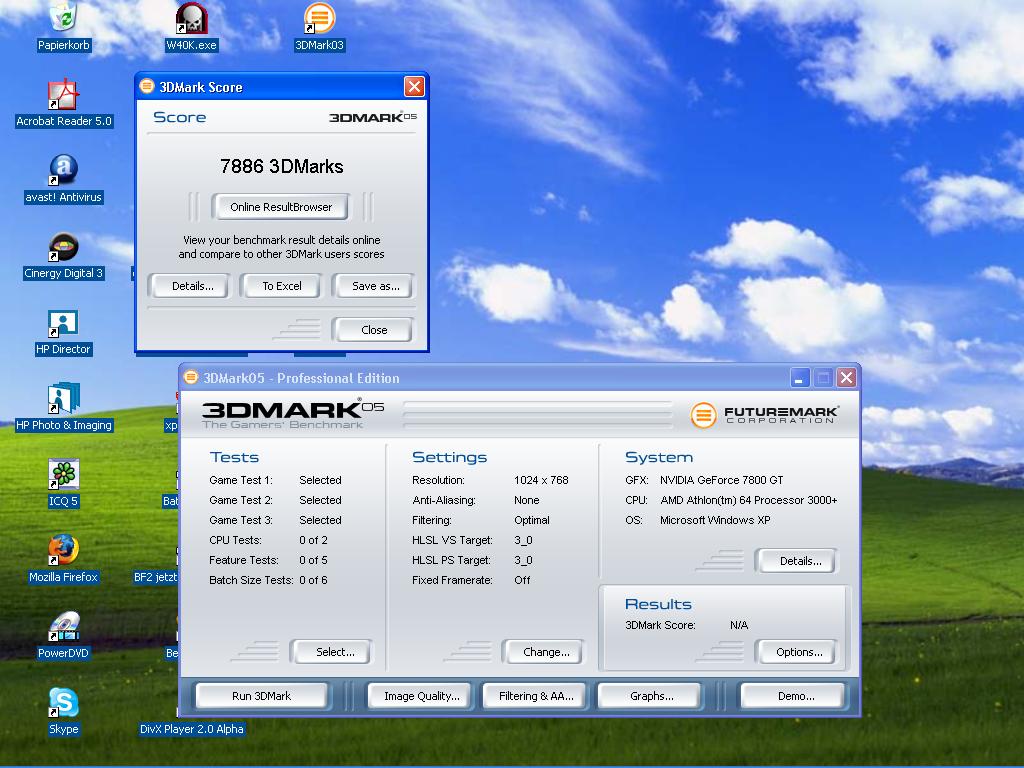Image resolution: width=1024 pixels, height=768 pixels.
Task: Click 3DMark Score N/A result value
Action: (x=739, y=625)
